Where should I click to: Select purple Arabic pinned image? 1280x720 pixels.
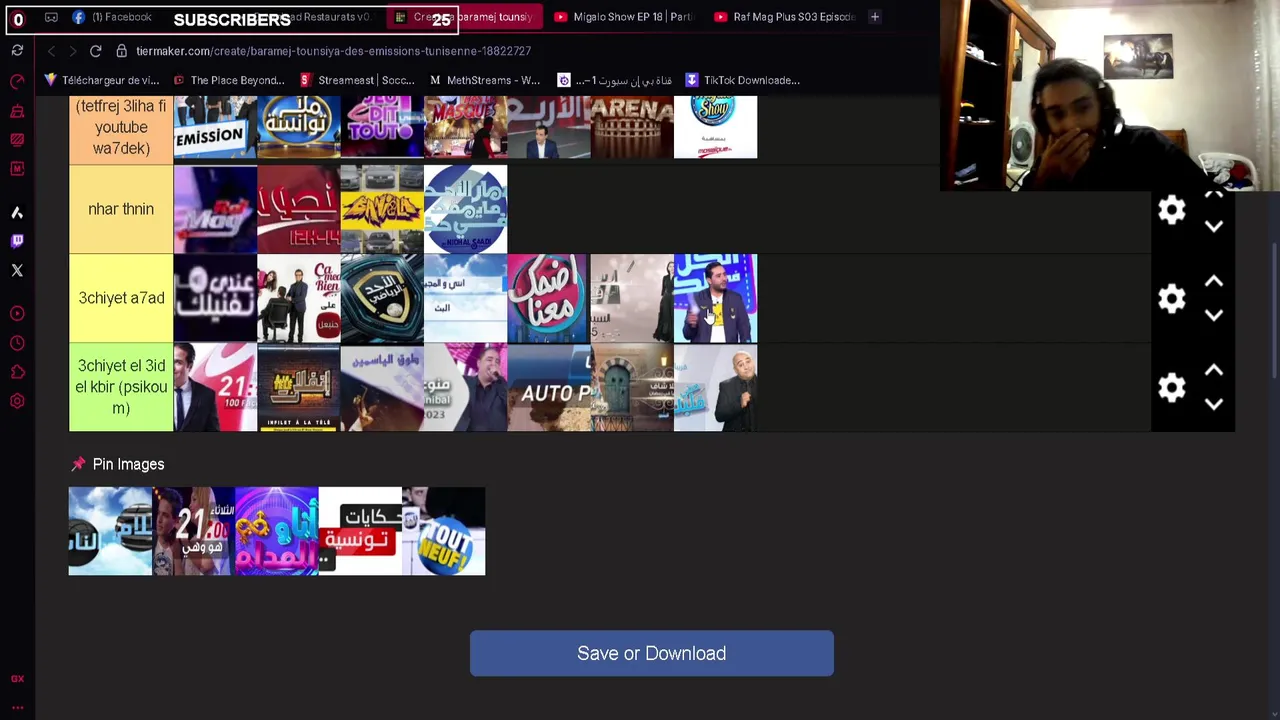tap(276, 531)
